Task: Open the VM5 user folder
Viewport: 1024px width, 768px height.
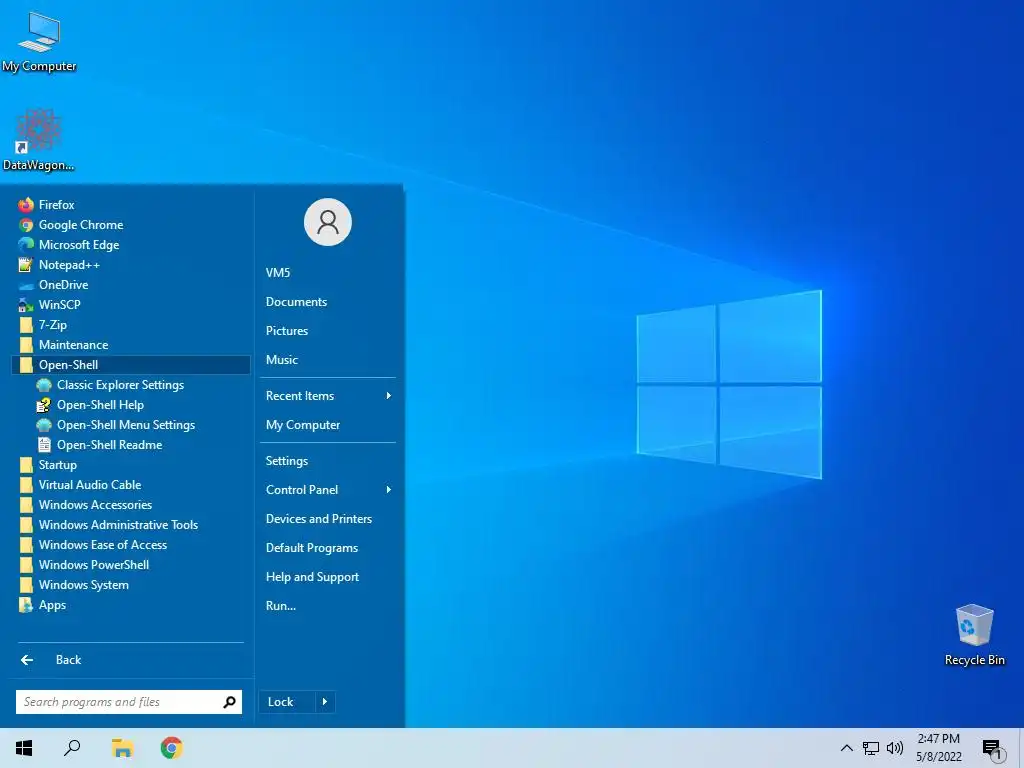Action: [x=328, y=273]
